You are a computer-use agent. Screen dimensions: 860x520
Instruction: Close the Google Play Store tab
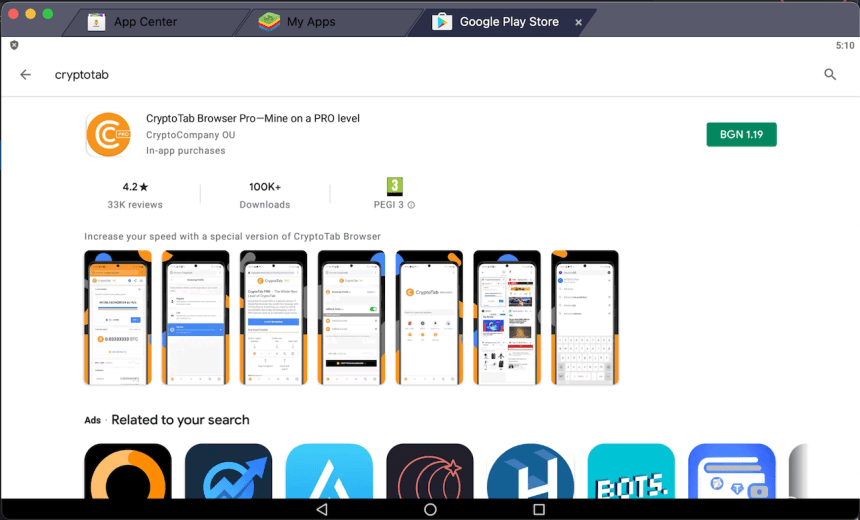point(578,22)
